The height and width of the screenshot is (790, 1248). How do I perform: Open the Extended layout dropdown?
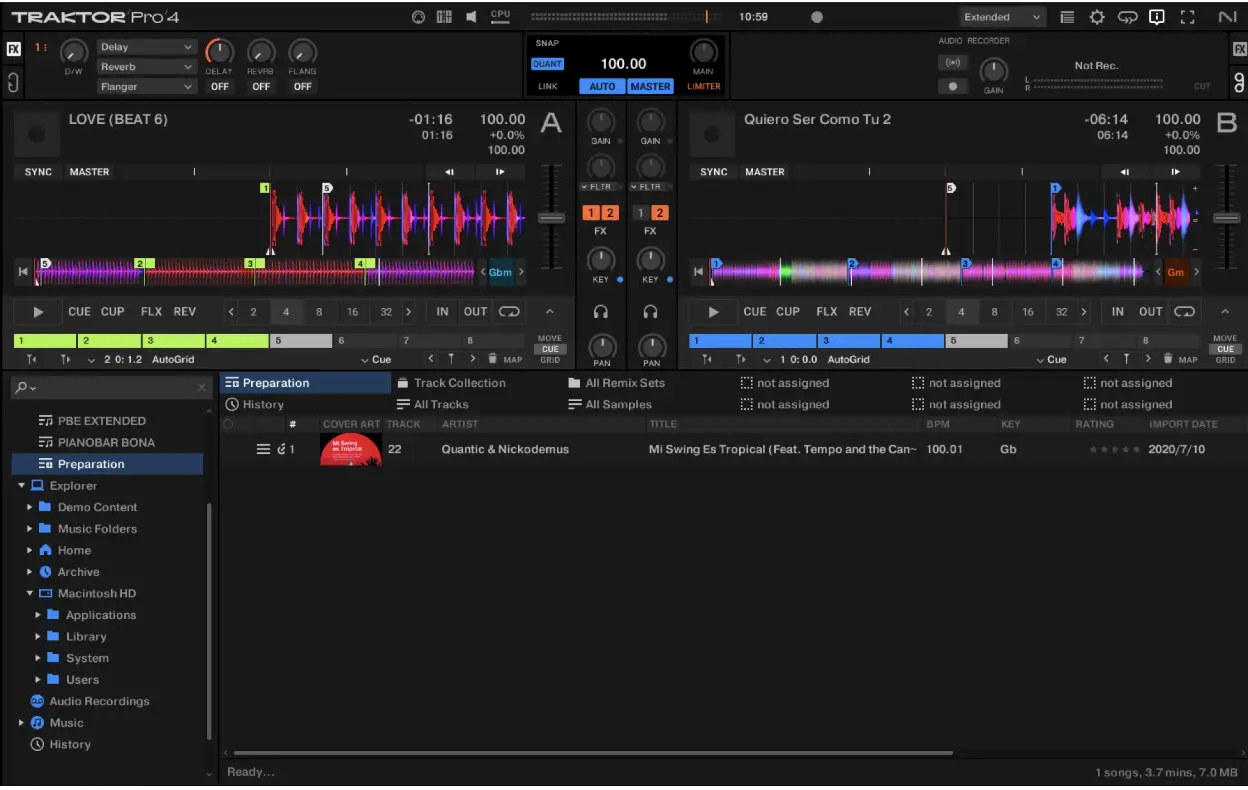[1002, 17]
